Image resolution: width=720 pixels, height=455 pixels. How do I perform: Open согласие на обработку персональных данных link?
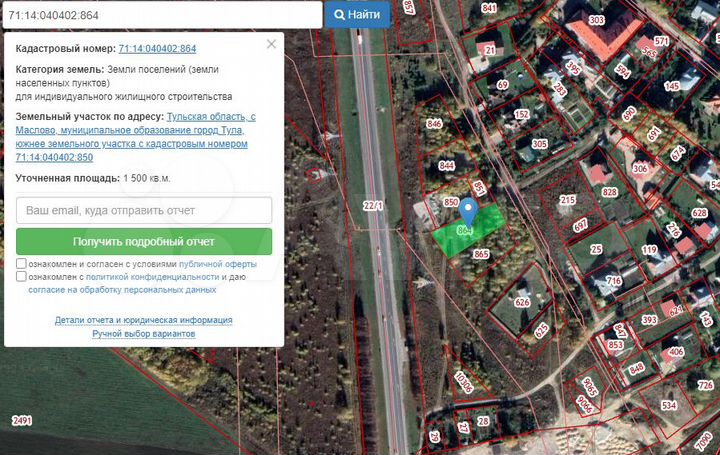point(122,290)
